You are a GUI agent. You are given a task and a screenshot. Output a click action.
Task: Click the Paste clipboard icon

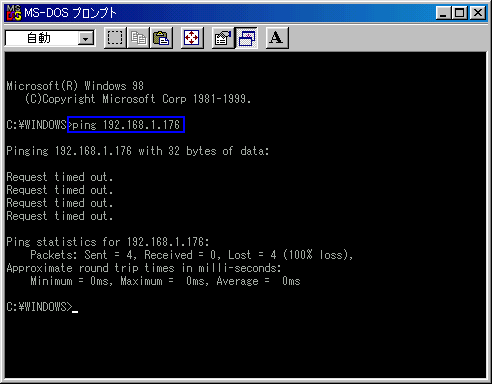click(161, 38)
